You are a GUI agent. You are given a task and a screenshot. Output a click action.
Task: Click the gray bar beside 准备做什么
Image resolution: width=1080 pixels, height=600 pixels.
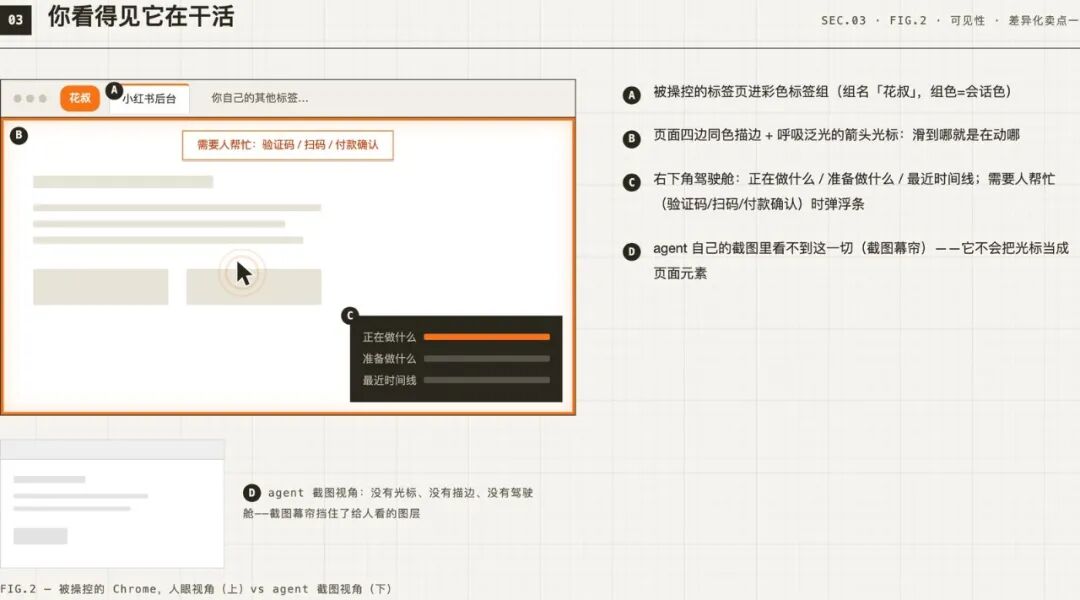(487, 358)
